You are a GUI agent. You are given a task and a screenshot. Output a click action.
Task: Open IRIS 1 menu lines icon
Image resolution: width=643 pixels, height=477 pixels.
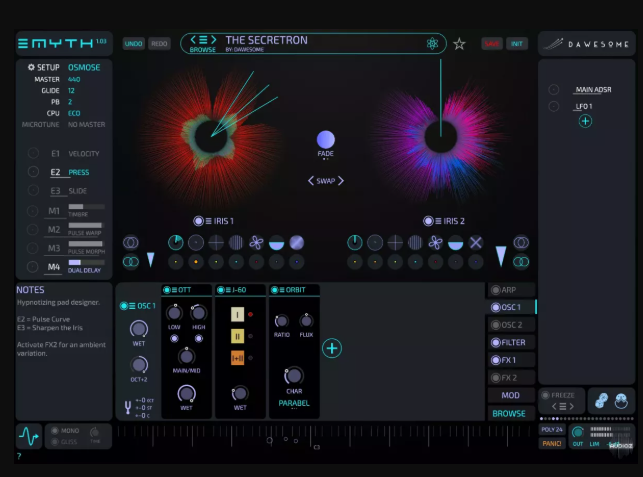click(208, 221)
